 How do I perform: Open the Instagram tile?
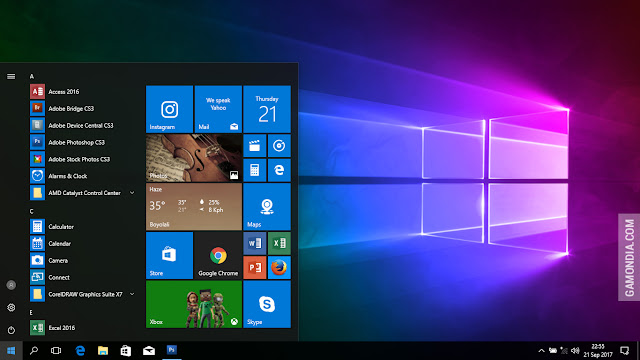(169, 109)
